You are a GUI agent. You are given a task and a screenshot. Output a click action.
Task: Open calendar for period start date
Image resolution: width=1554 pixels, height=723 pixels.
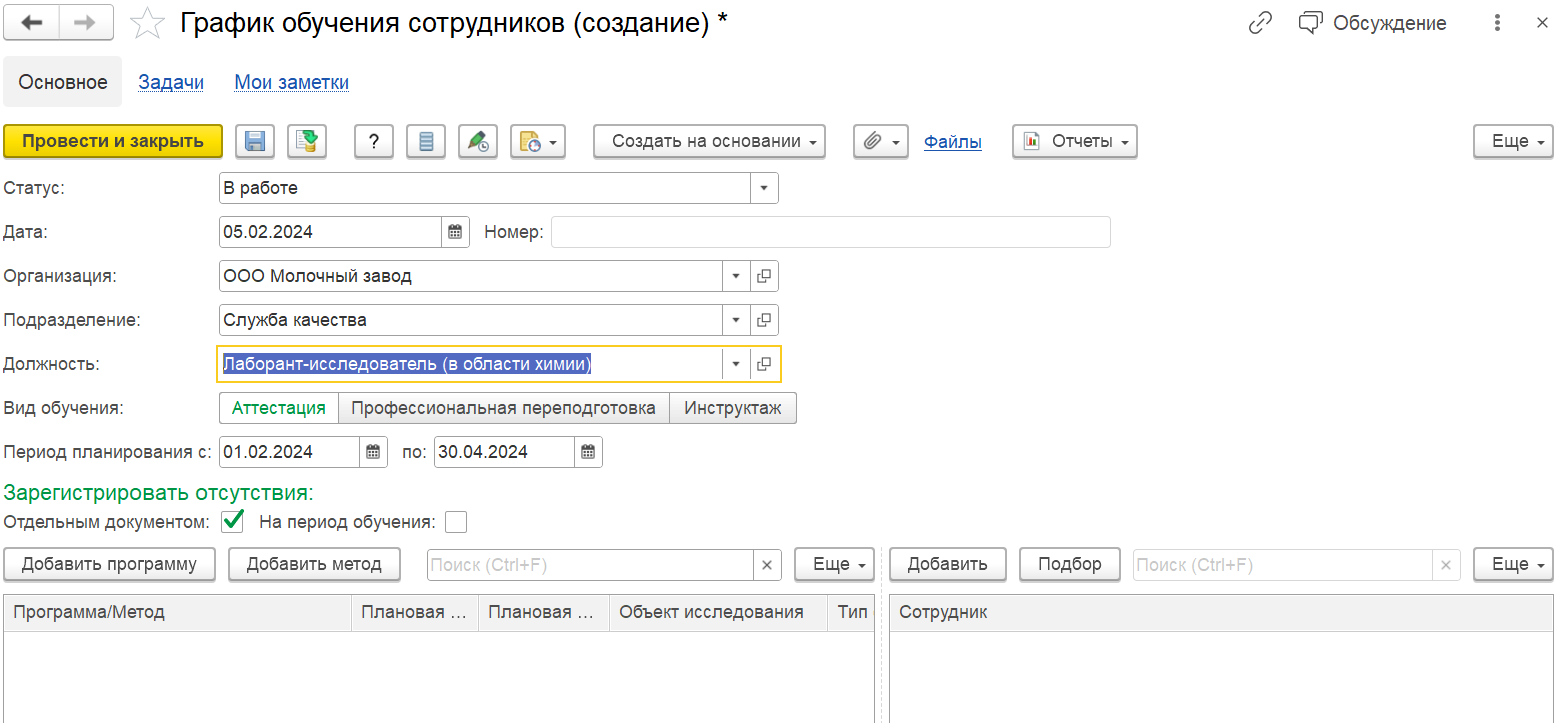tap(373, 452)
